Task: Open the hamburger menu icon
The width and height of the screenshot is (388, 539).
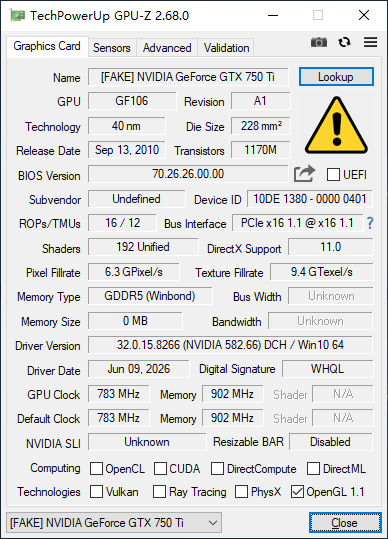Action: pos(370,42)
